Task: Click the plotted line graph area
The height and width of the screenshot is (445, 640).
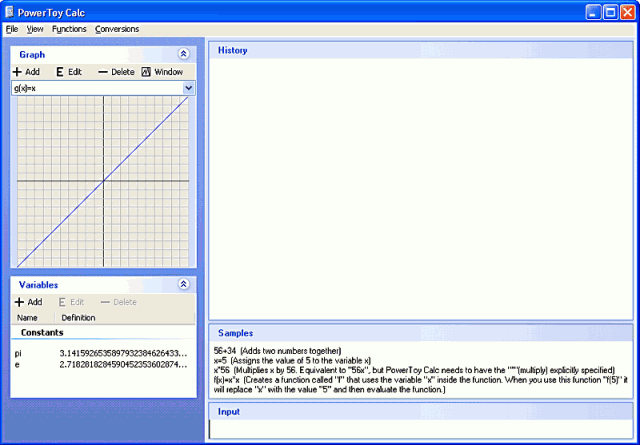Action: click(x=104, y=181)
